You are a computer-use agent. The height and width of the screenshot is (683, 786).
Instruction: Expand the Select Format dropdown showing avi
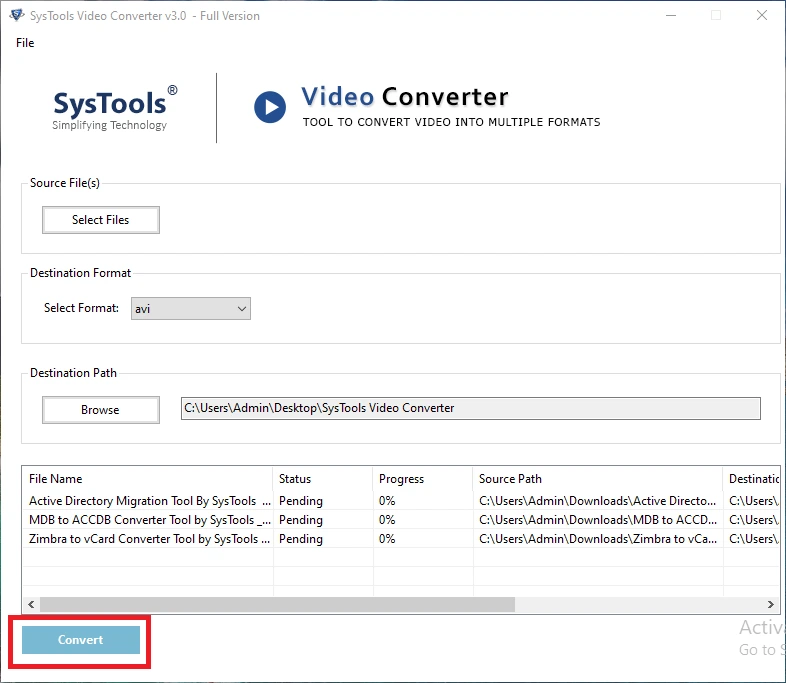click(x=190, y=309)
